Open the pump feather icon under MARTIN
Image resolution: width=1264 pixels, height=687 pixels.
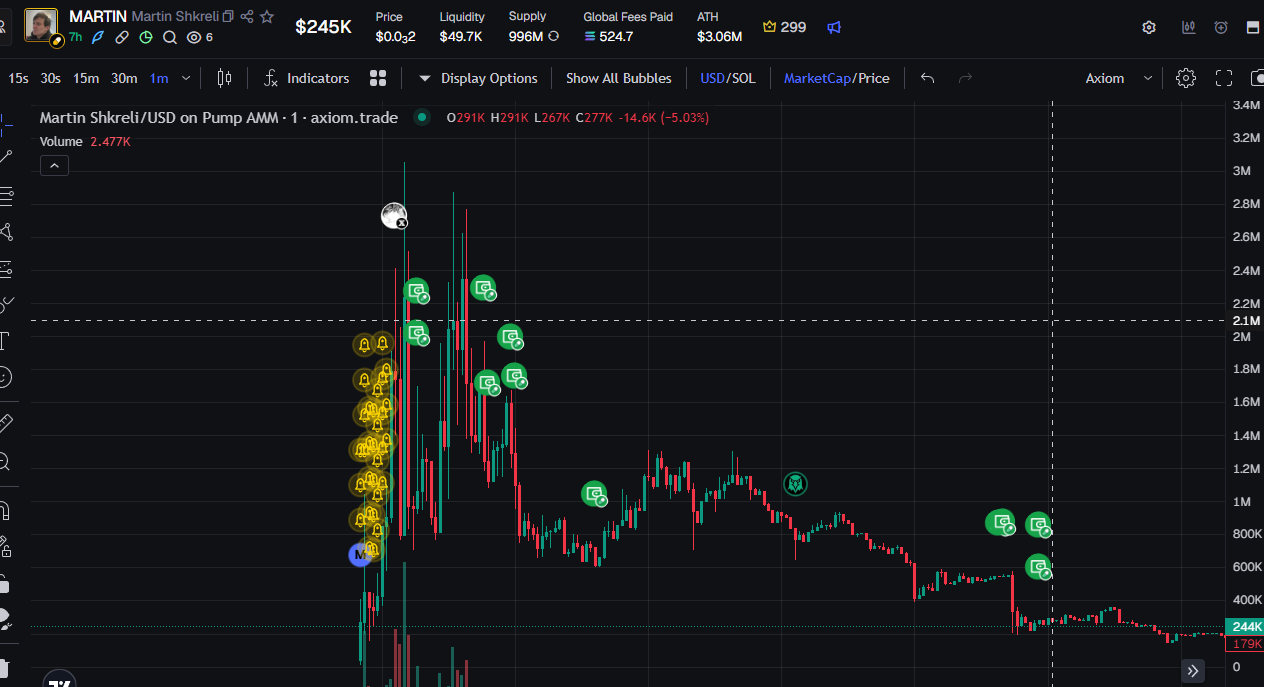pos(98,37)
